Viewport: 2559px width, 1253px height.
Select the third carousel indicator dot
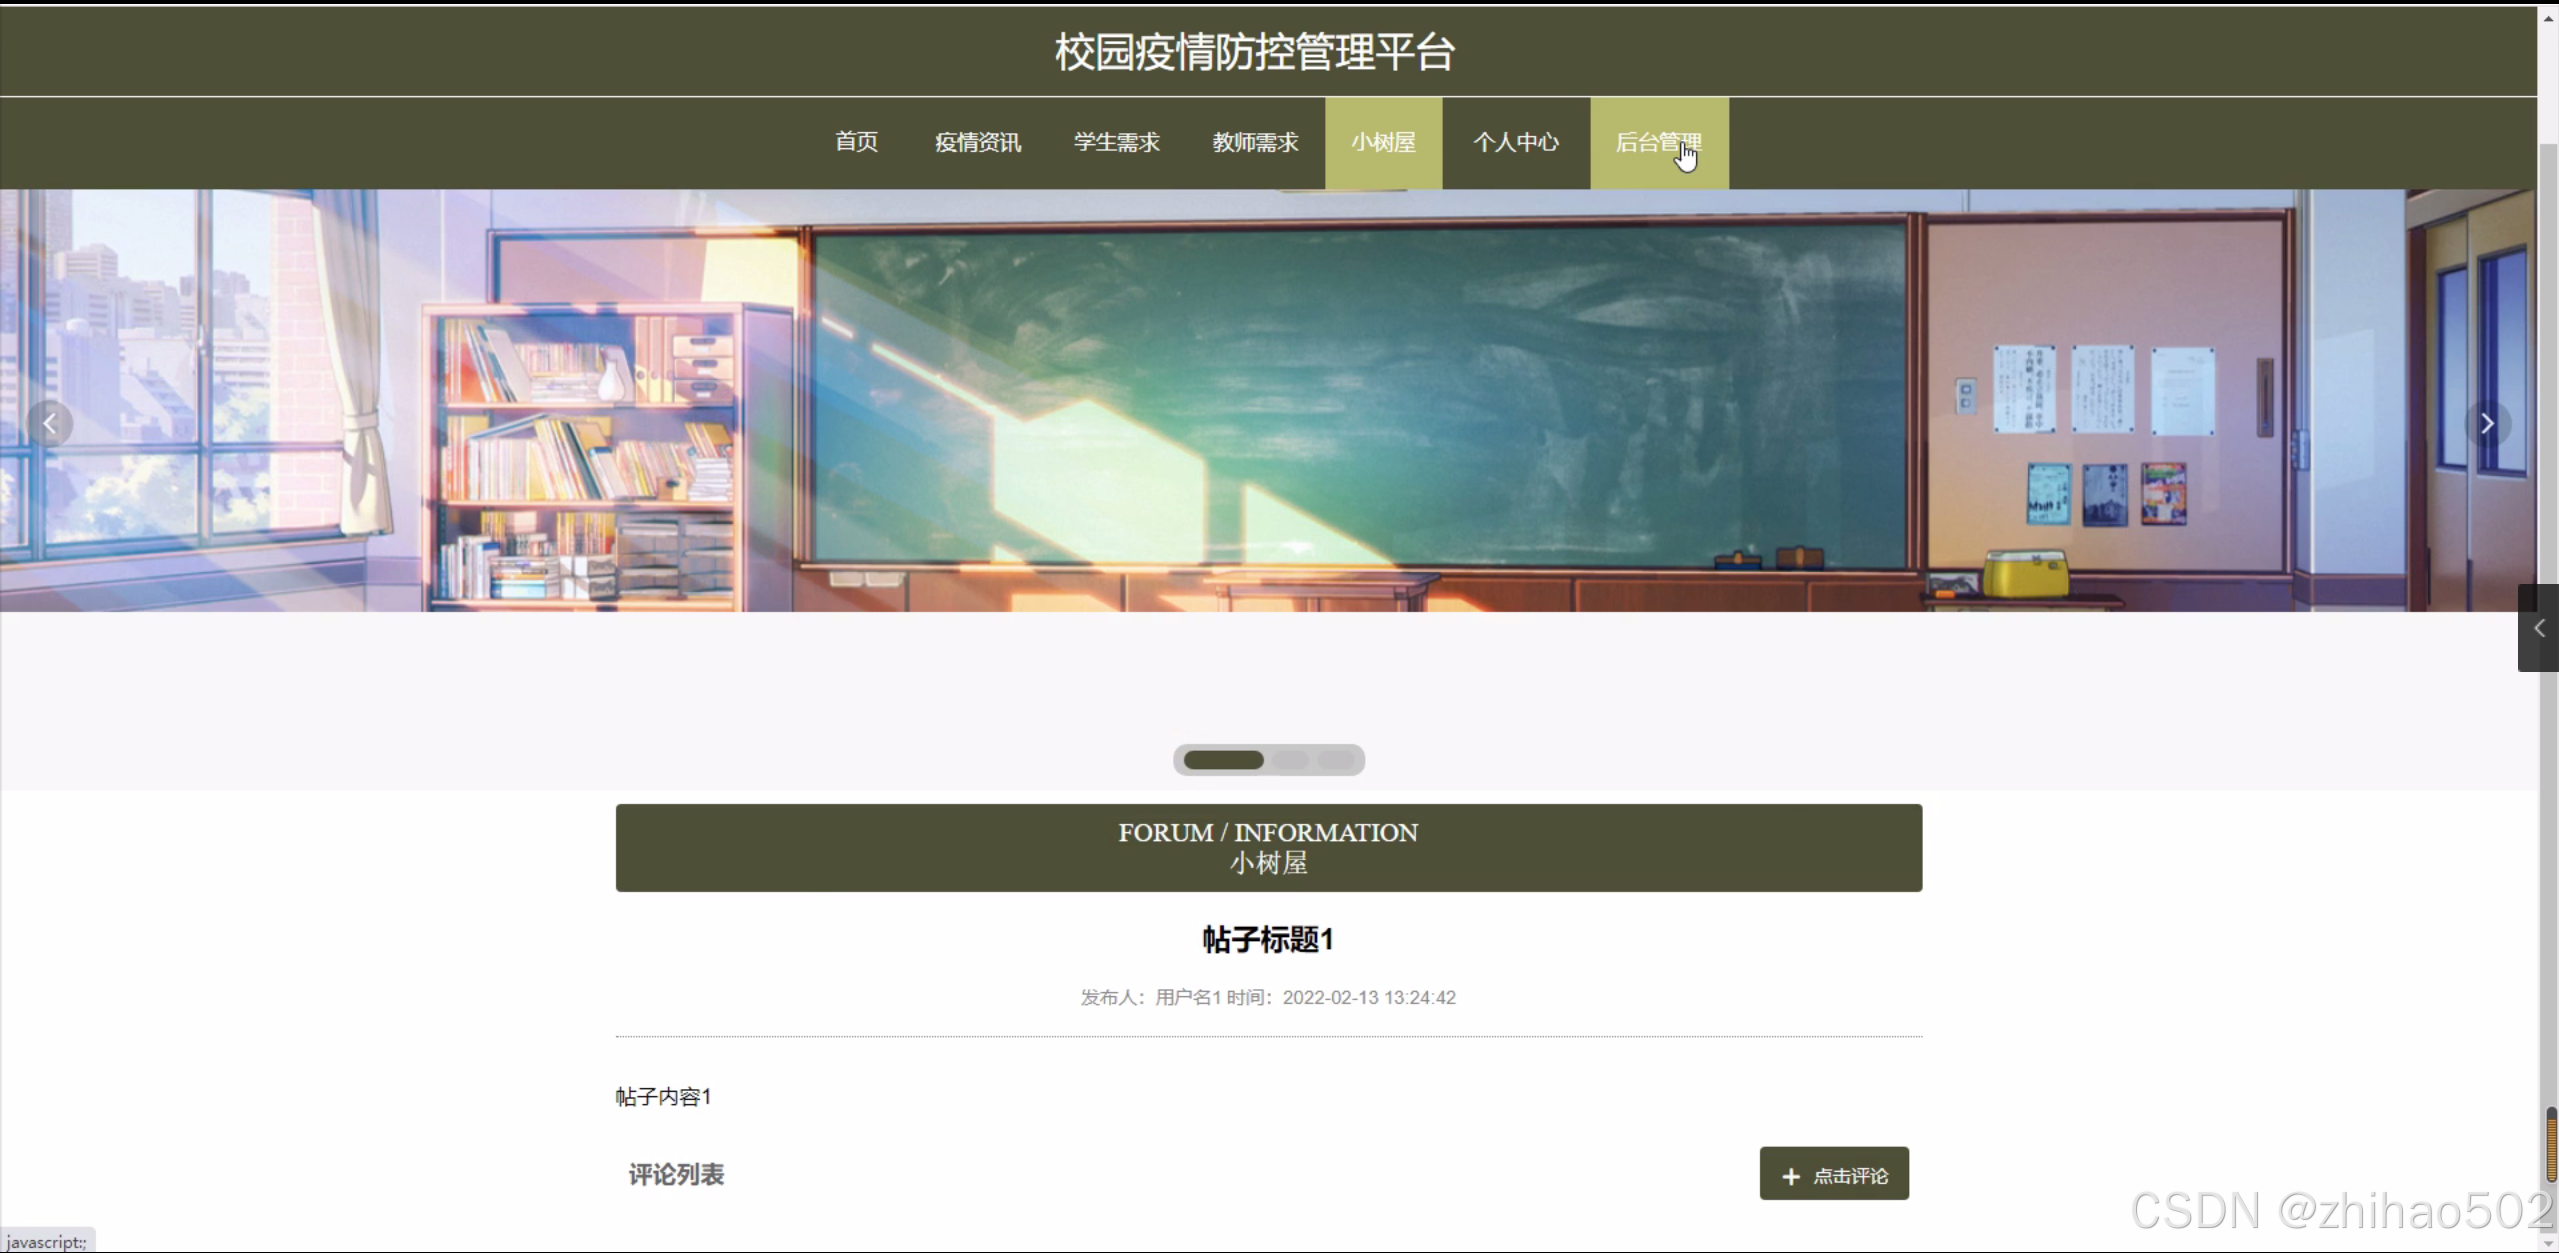[1336, 760]
